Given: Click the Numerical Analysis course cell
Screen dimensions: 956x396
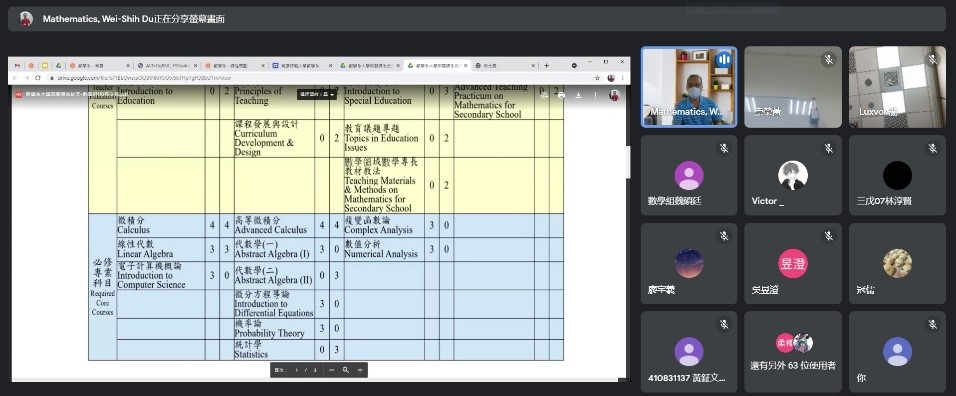Looking at the screenshot, I should tap(384, 249).
